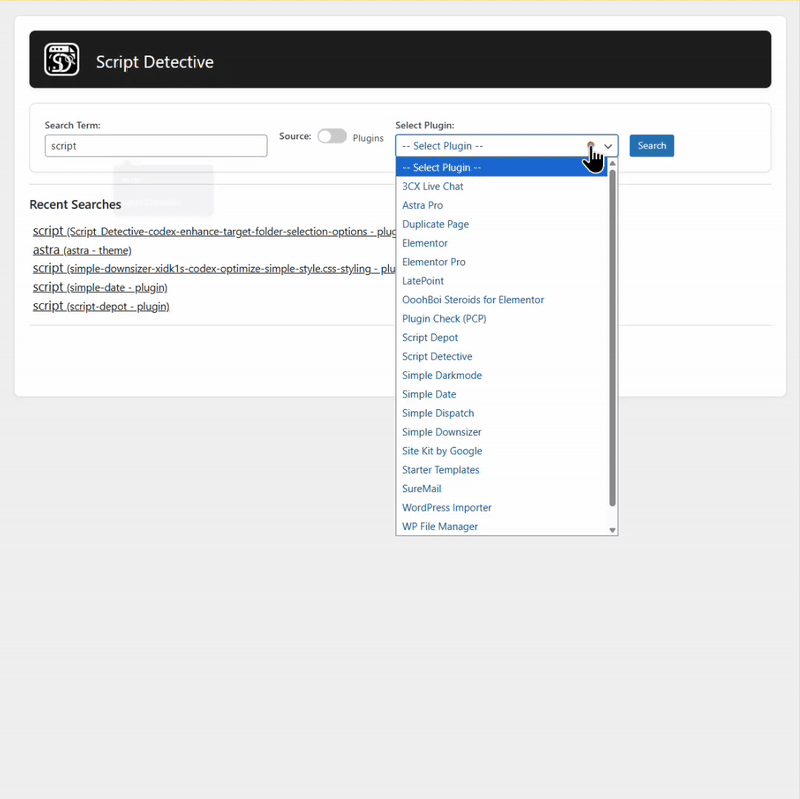Click dropdown list scroll-down arrow
Screen dimensions: 800x799
pyautogui.click(x=612, y=530)
